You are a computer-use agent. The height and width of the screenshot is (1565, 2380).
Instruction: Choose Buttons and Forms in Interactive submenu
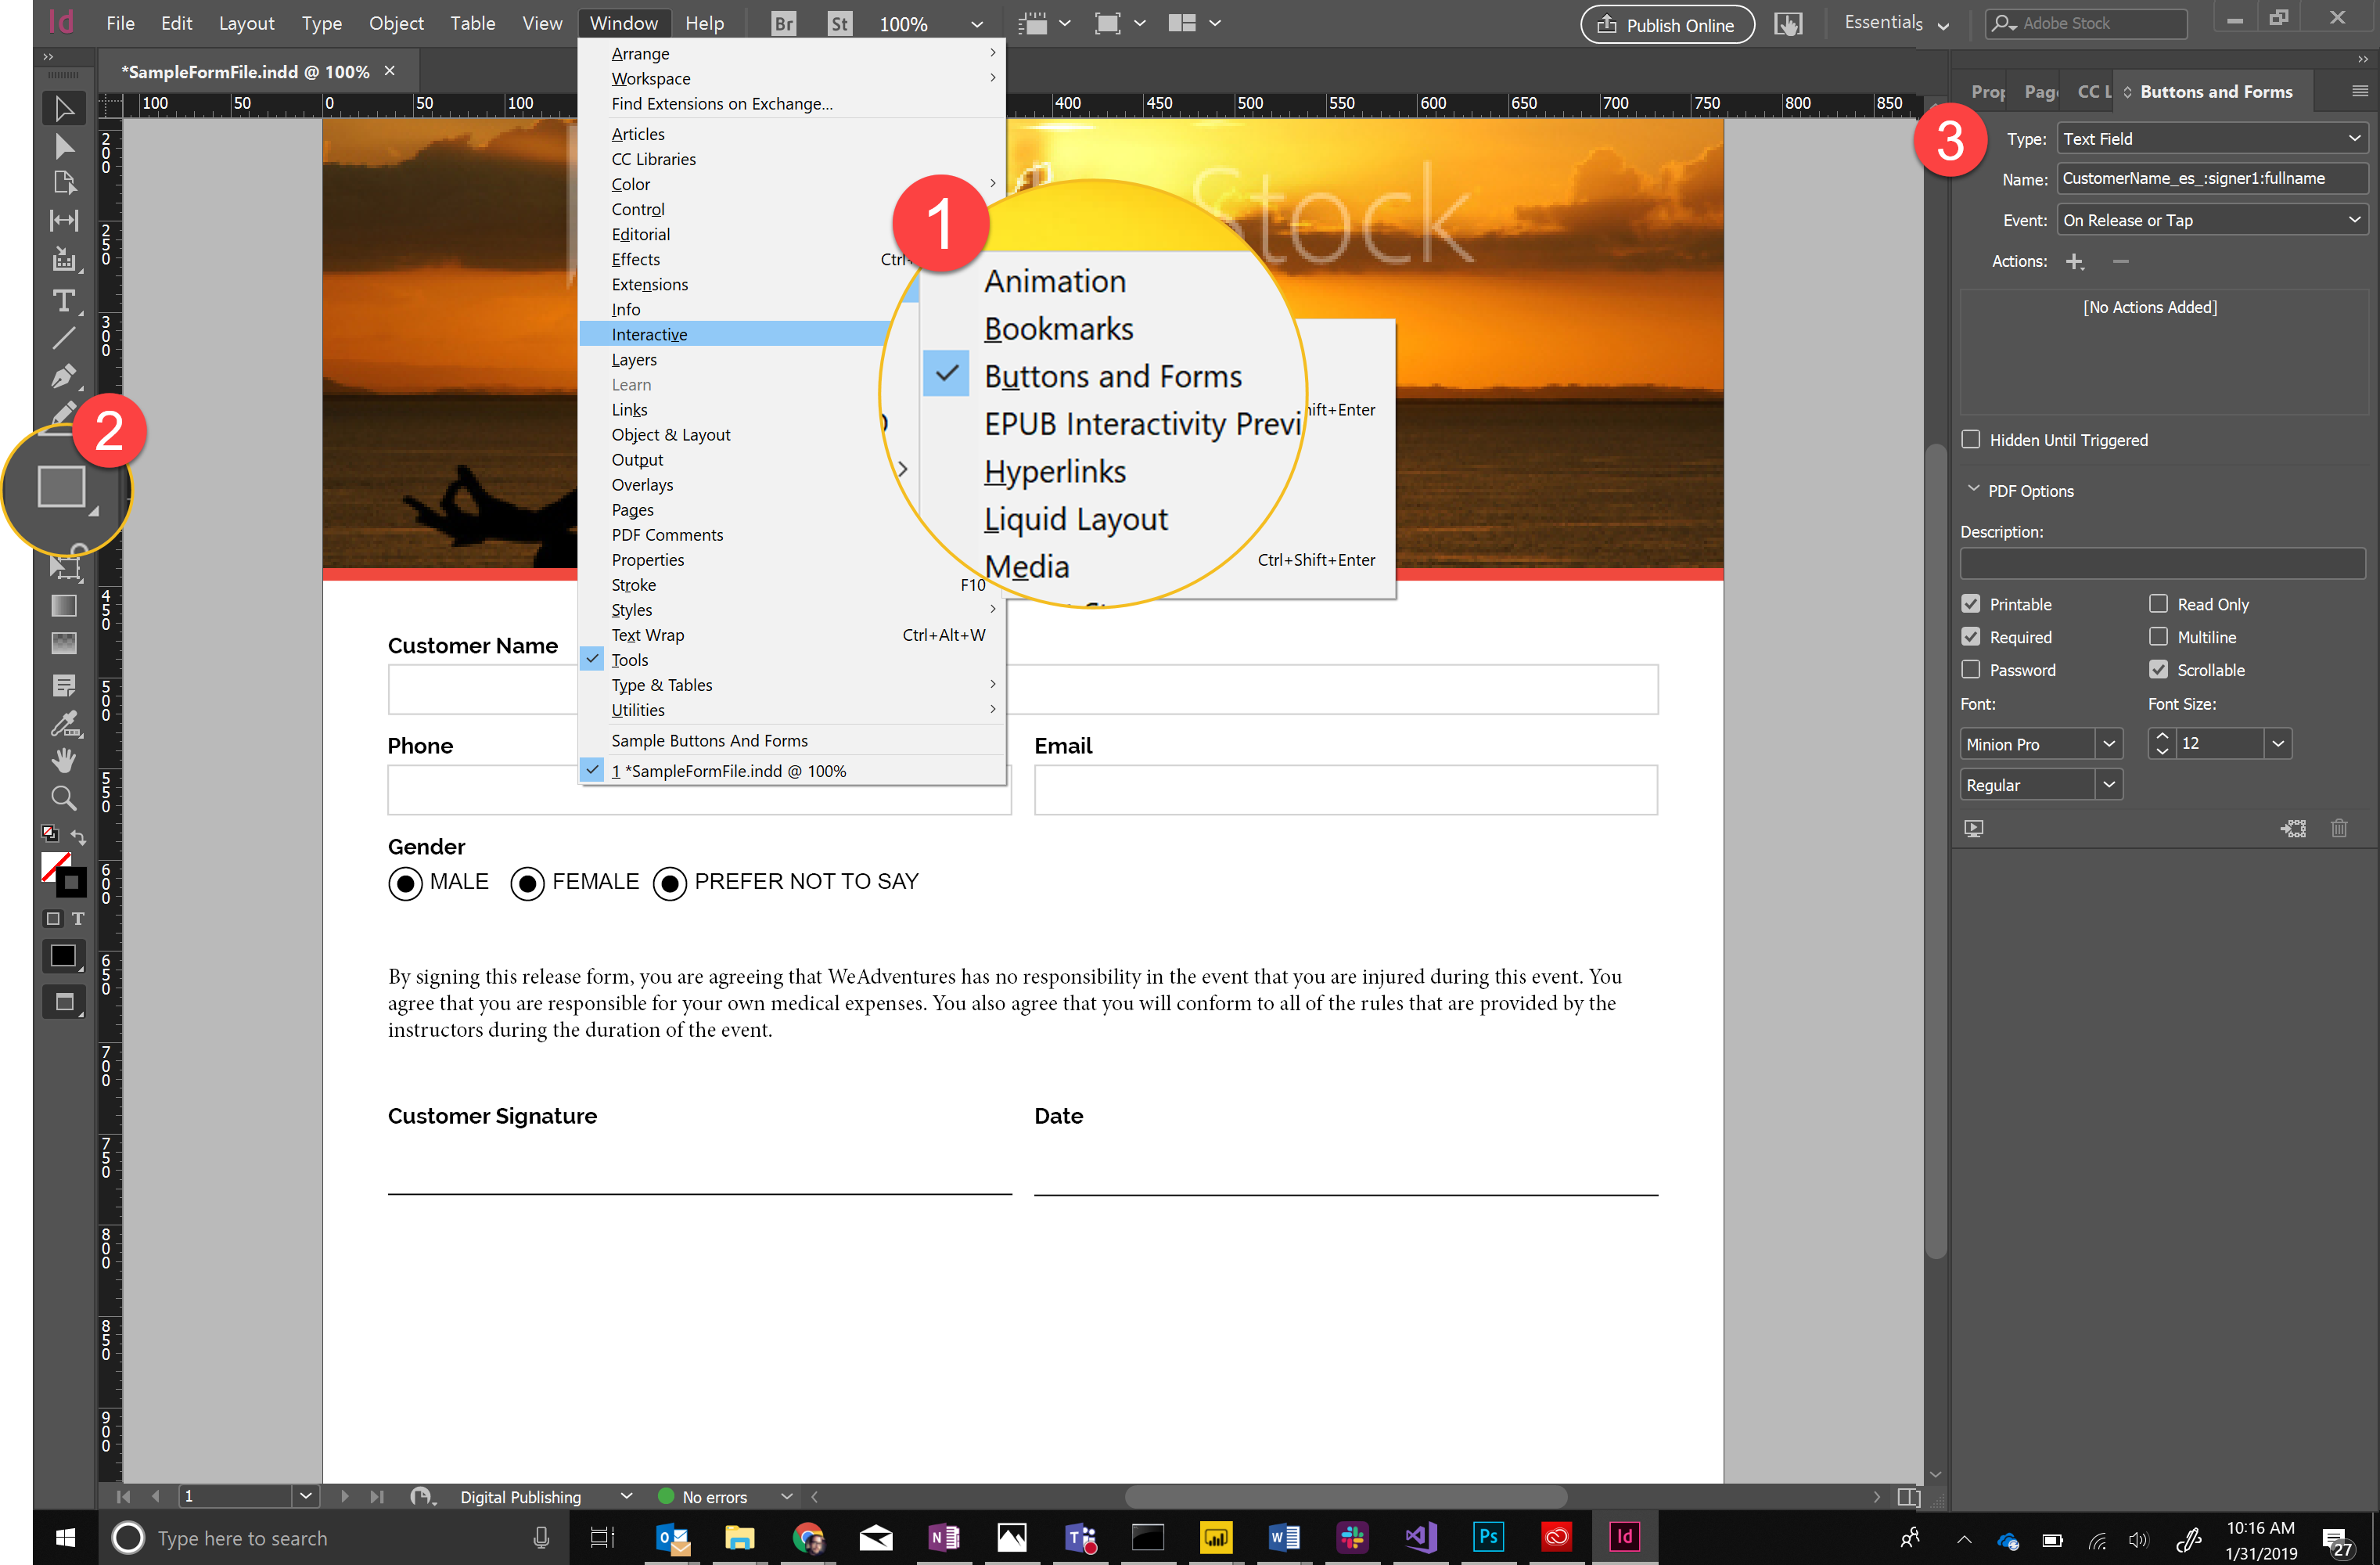point(1112,376)
